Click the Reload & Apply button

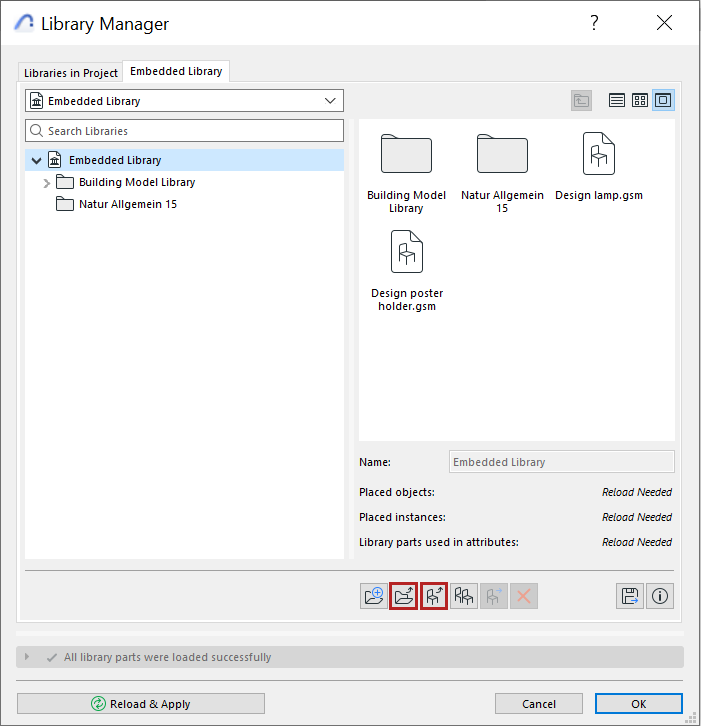tap(141, 704)
